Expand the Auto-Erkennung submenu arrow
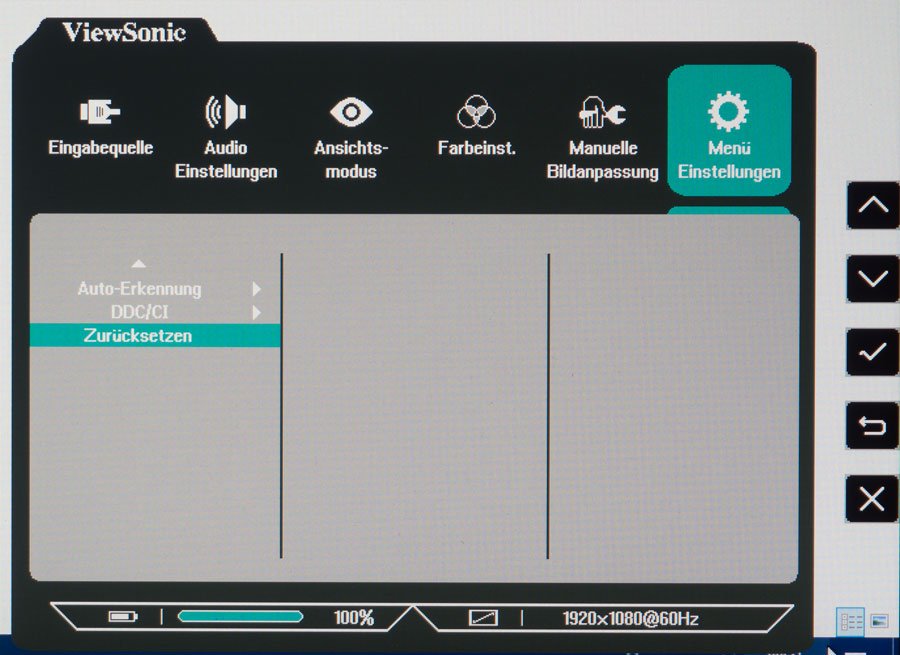Screen dimensions: 900x655 coord(256,289)
